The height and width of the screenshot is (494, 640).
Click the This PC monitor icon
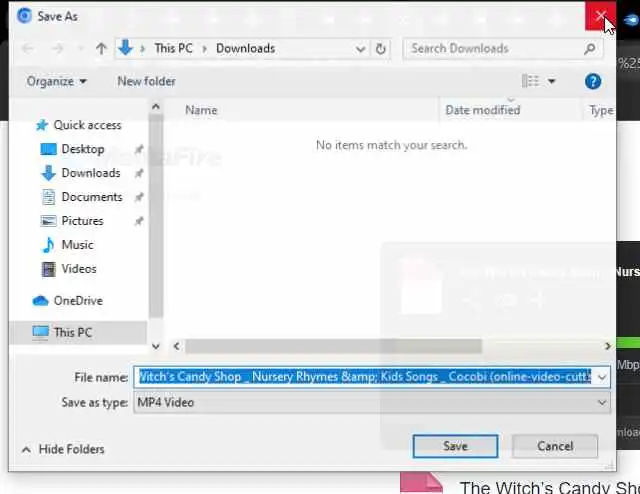pos(40,332)
